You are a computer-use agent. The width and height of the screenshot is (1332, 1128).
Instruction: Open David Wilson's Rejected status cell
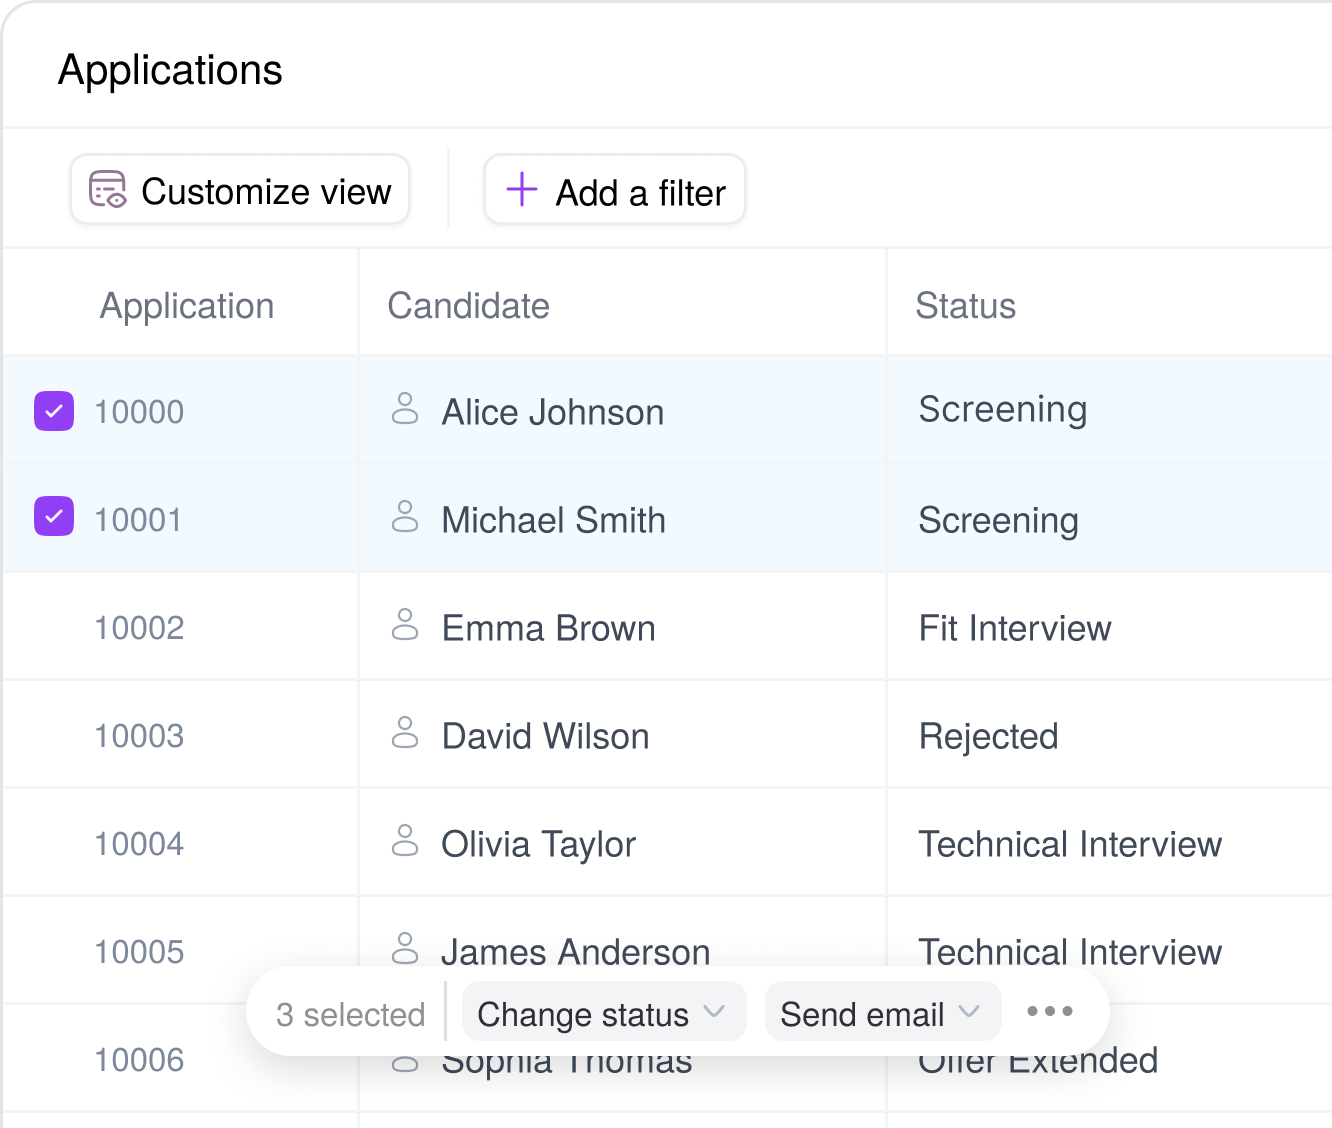[988, 736]
